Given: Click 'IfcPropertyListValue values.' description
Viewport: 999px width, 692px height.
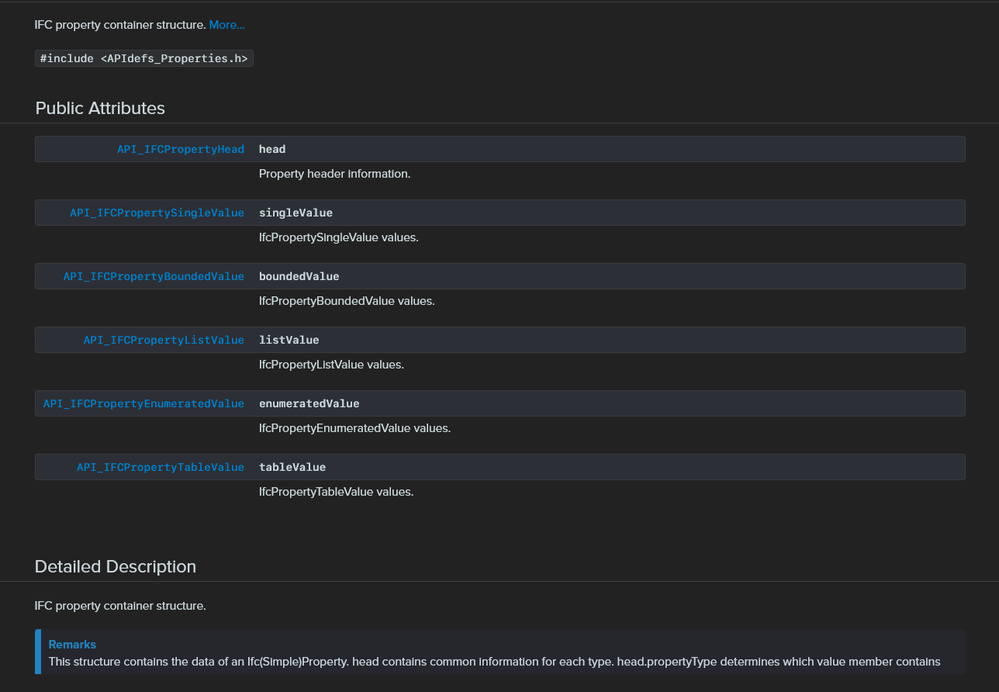Looking at the screenshot, I should 331,364.
